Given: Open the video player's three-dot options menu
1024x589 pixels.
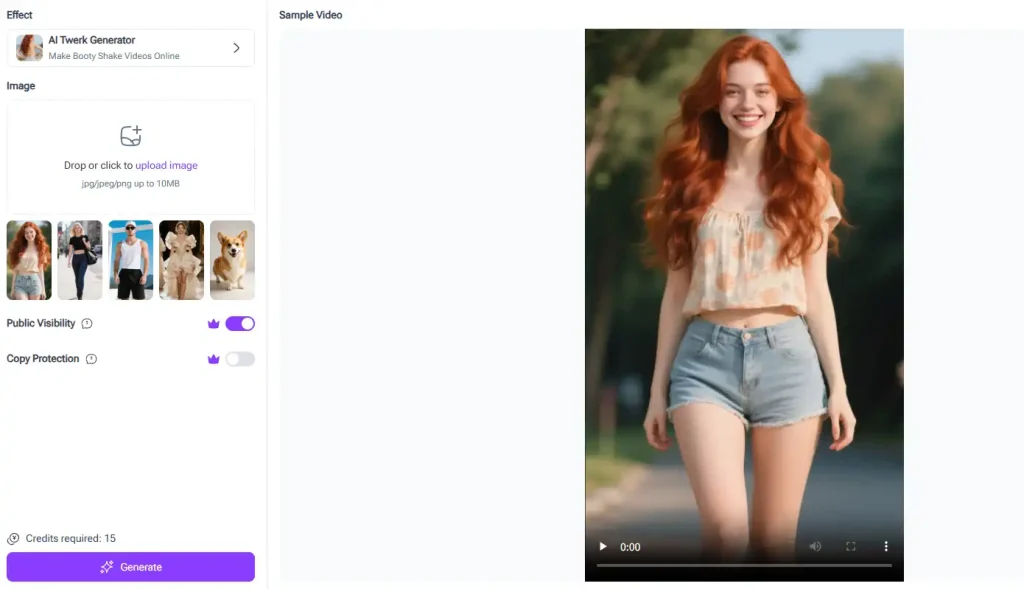Looking at the screenshot, I should click(x=886, y=547).
